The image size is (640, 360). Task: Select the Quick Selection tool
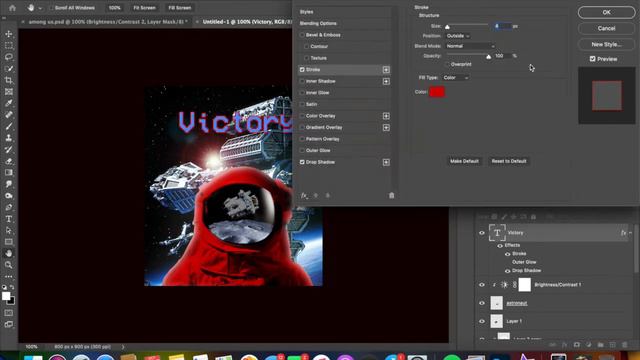(x=9, y=69)
